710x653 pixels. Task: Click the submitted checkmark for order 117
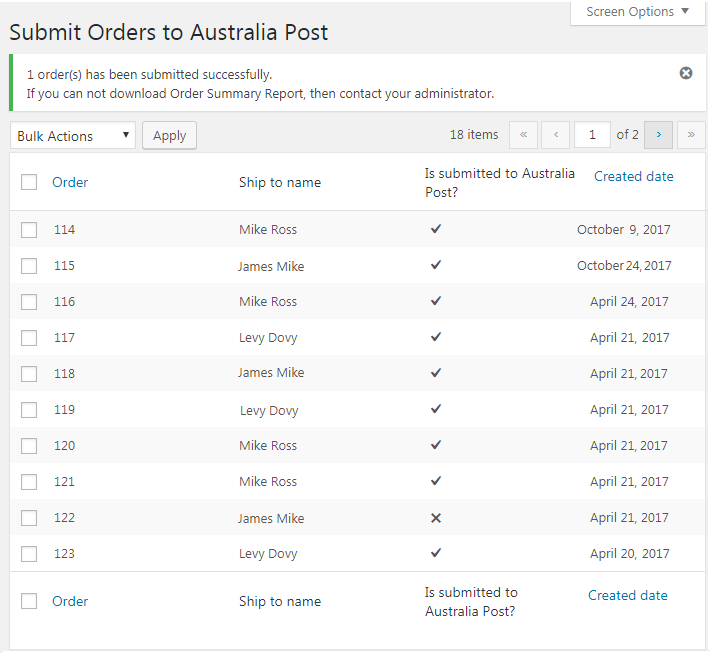pyautogui.click(x=436, y=336)
